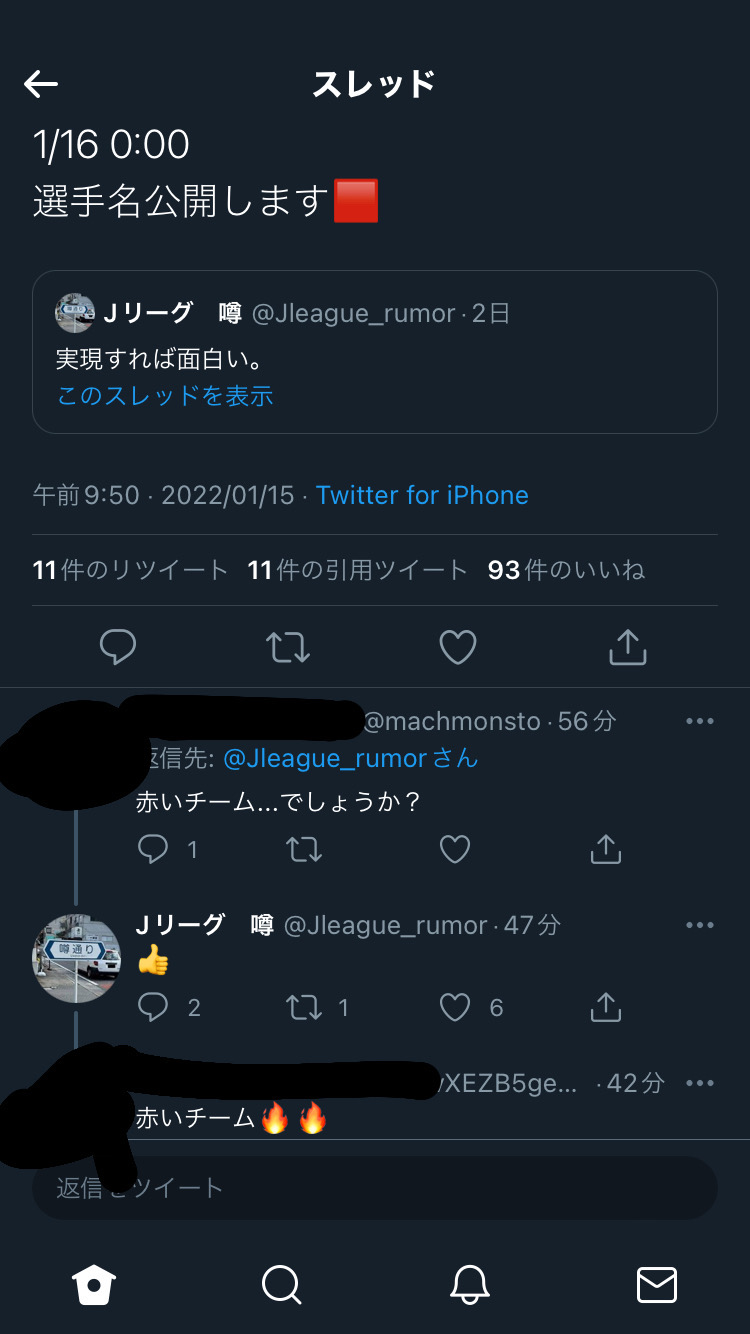Image resolution: width=750 pixels, height=1334 pixels.
Task: Open Jleague_rumor profile picture in reply
Action: (77, 958)
